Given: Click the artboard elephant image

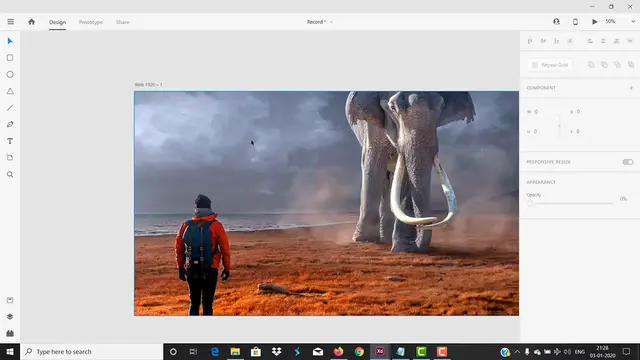Looking at the screenshot, I should 327,203.
